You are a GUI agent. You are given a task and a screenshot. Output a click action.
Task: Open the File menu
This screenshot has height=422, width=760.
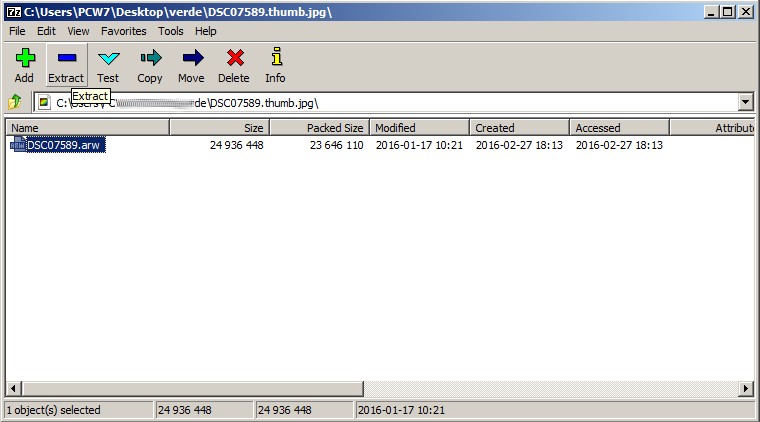[x=18, y=31]
